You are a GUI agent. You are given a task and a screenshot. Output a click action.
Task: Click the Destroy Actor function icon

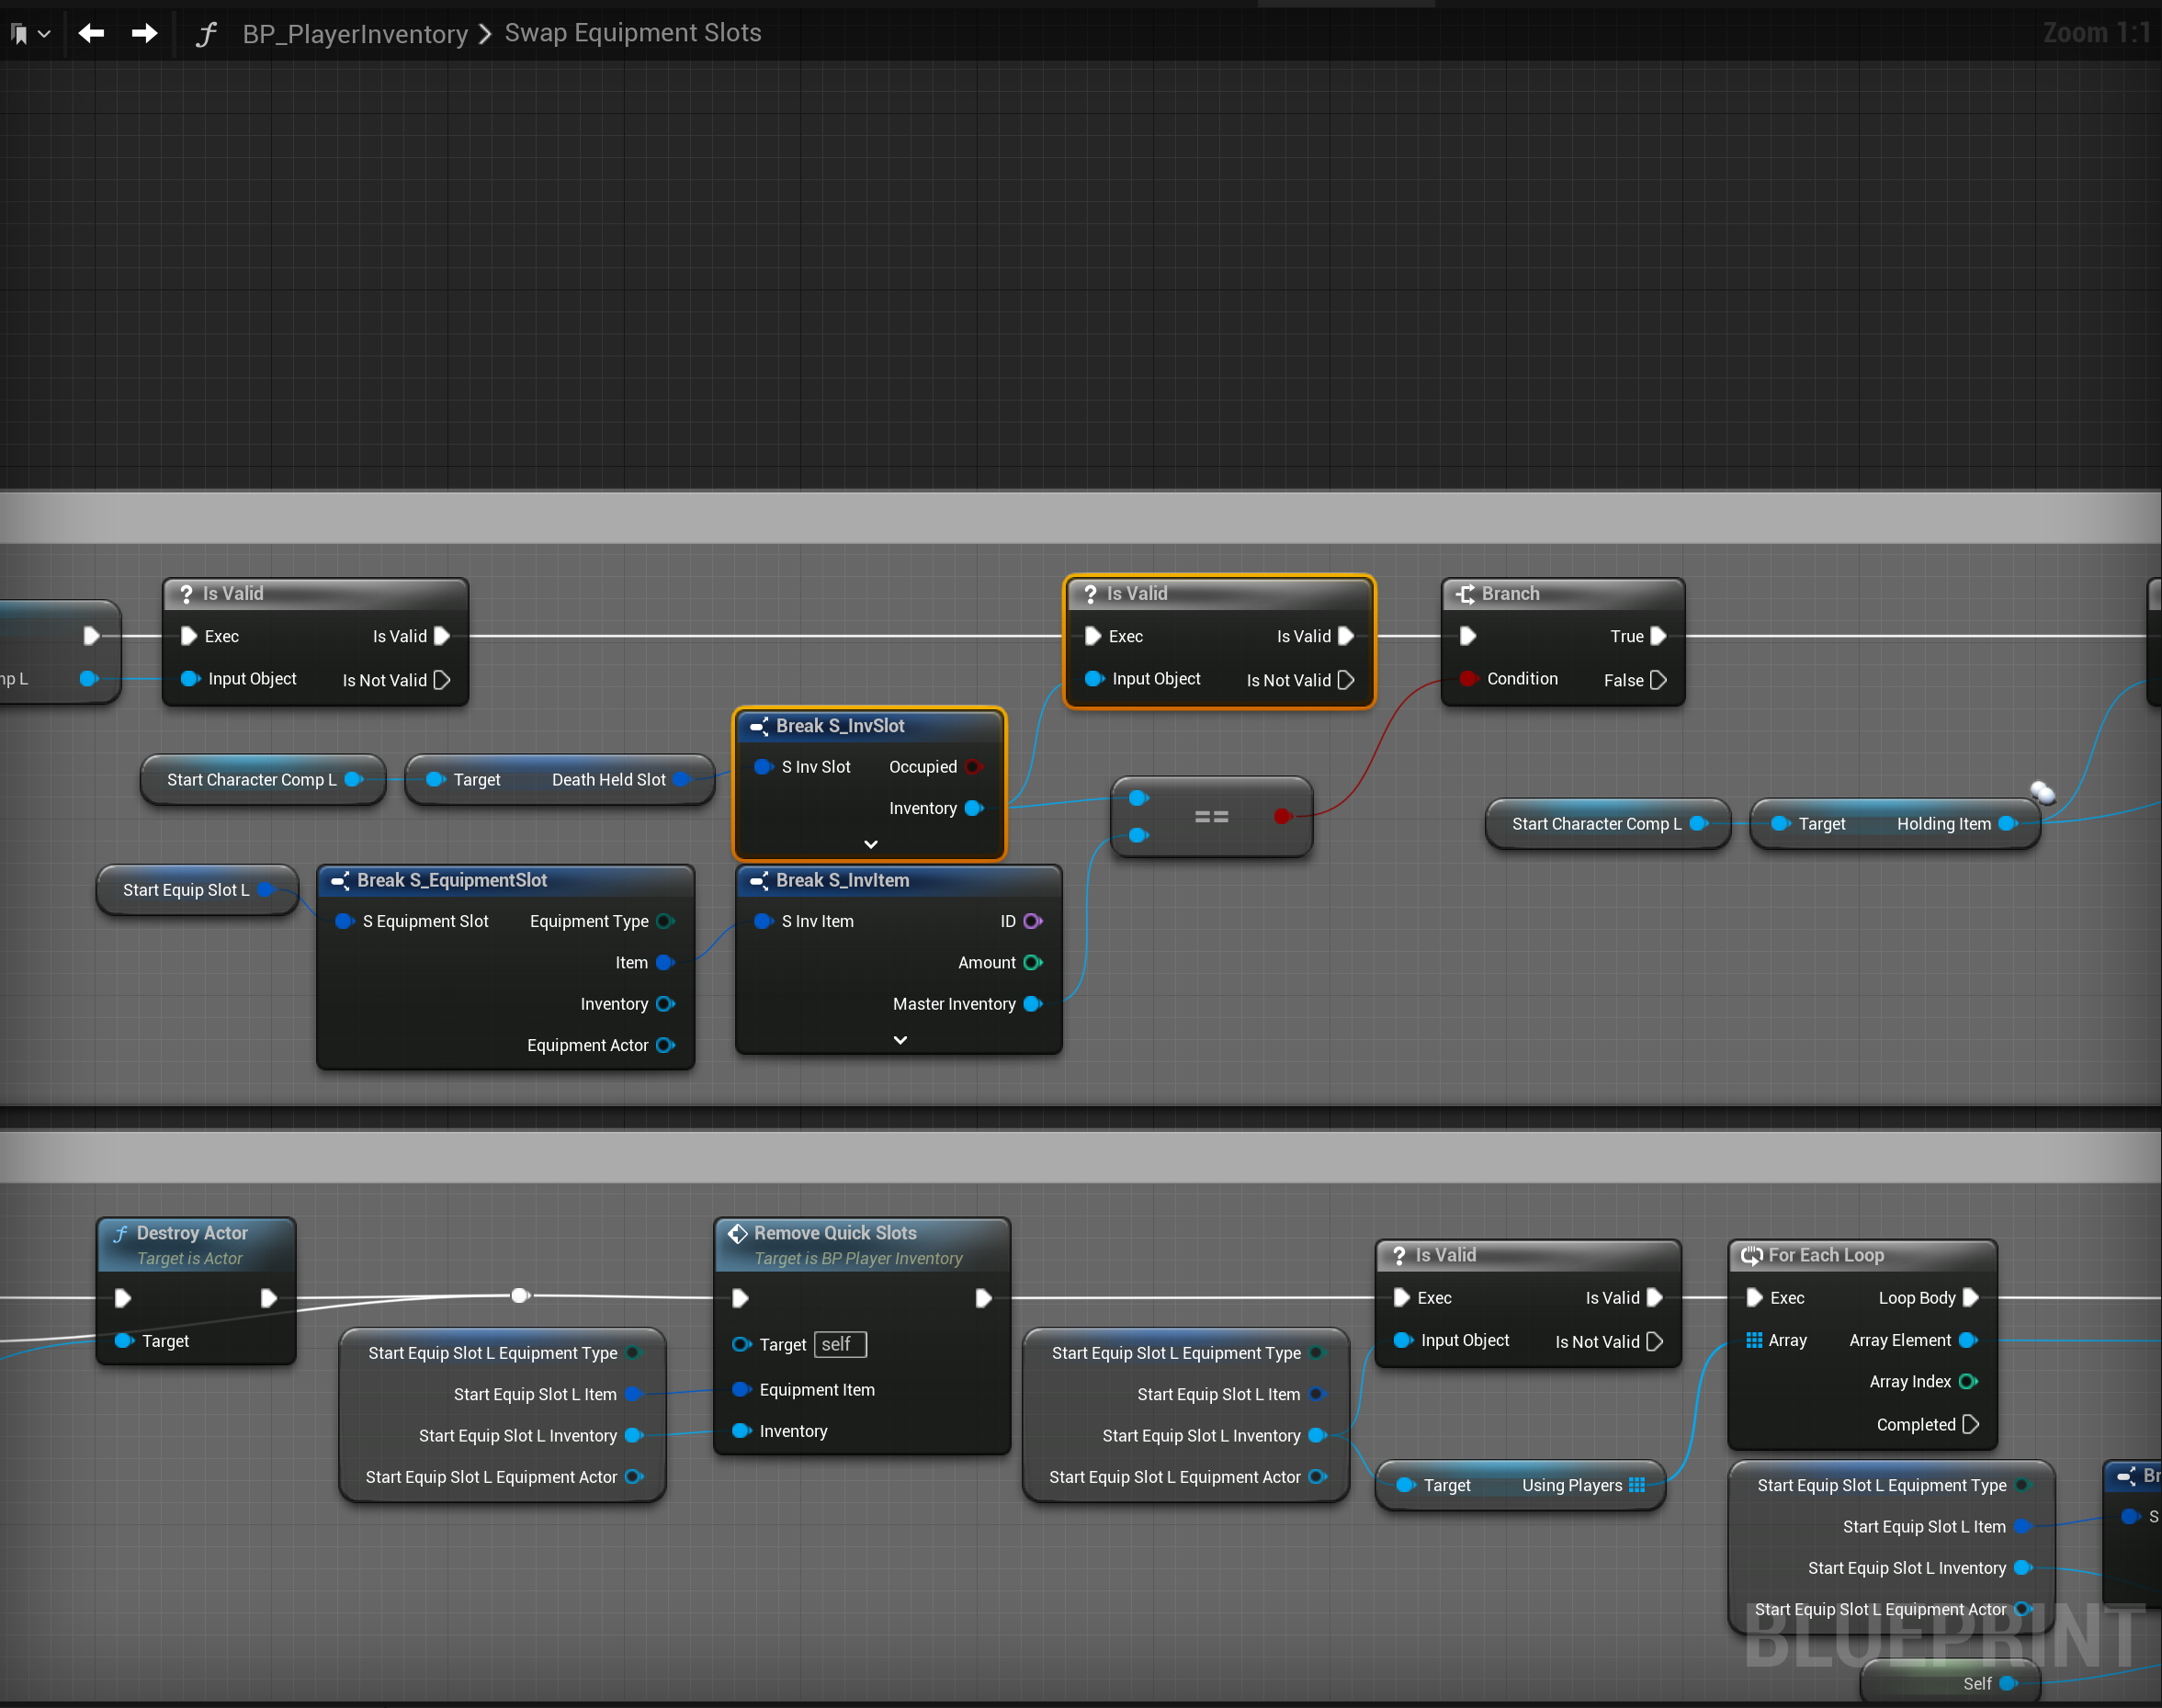coord(121,1233)
